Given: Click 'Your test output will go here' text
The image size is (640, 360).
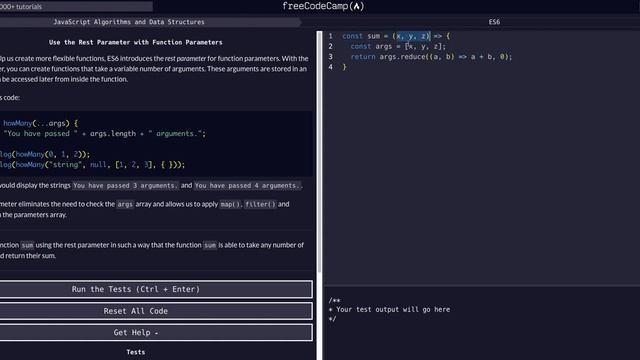Looking at the screenshot, I should [x=393, y=309].
